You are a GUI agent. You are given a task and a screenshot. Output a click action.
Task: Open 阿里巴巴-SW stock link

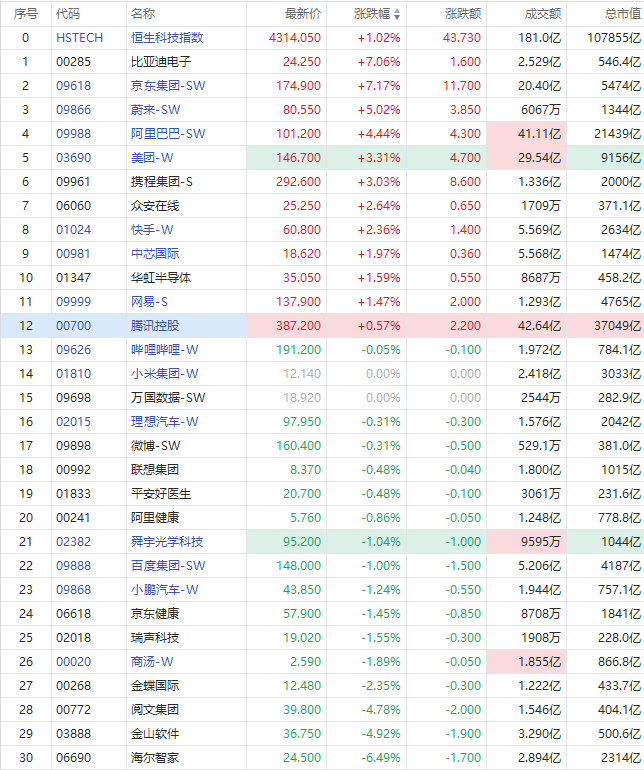click(168, 134)
